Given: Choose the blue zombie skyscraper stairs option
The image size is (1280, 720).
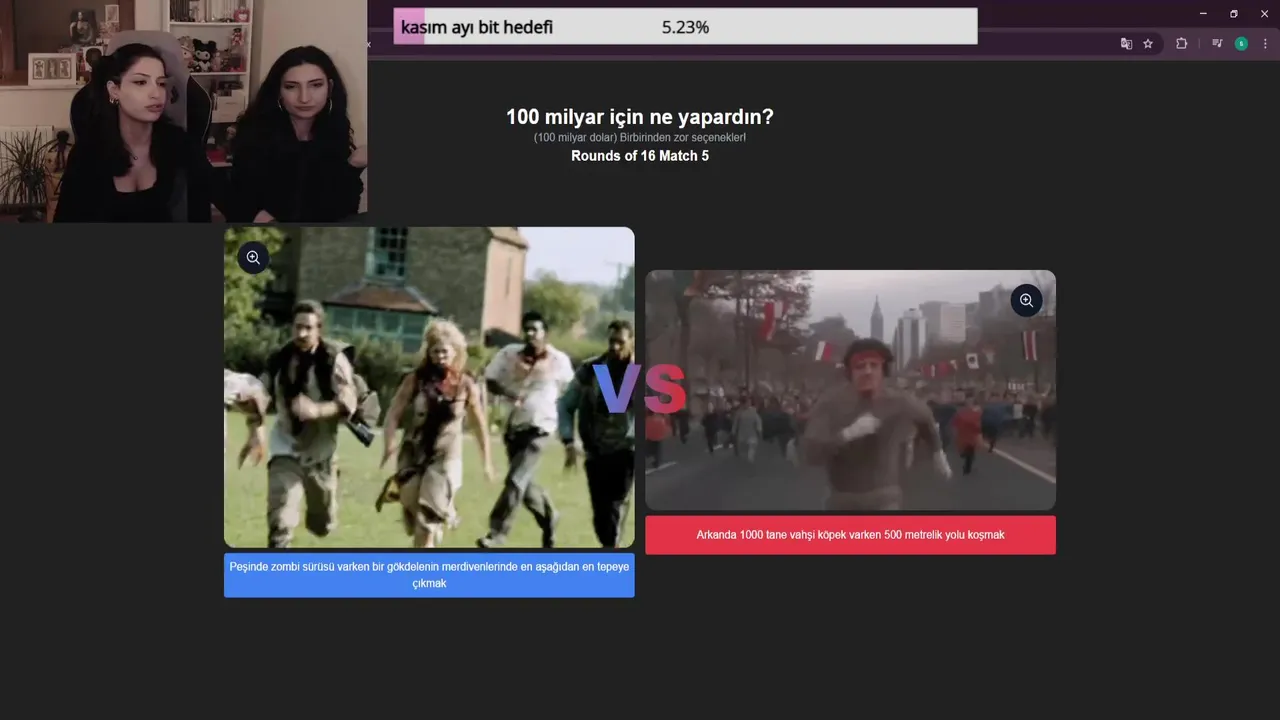Looking at the screenshot, I should pos(429,575).
